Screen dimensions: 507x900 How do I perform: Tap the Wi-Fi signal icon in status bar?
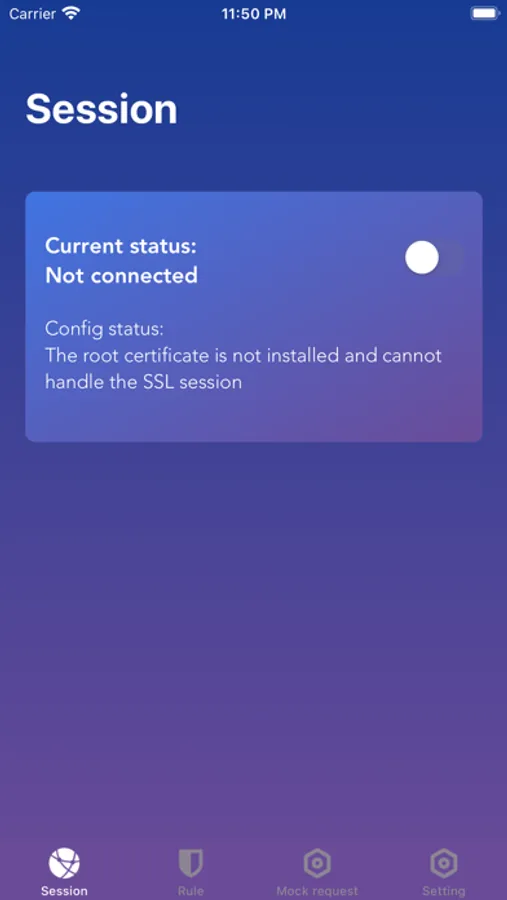point(72,14)
